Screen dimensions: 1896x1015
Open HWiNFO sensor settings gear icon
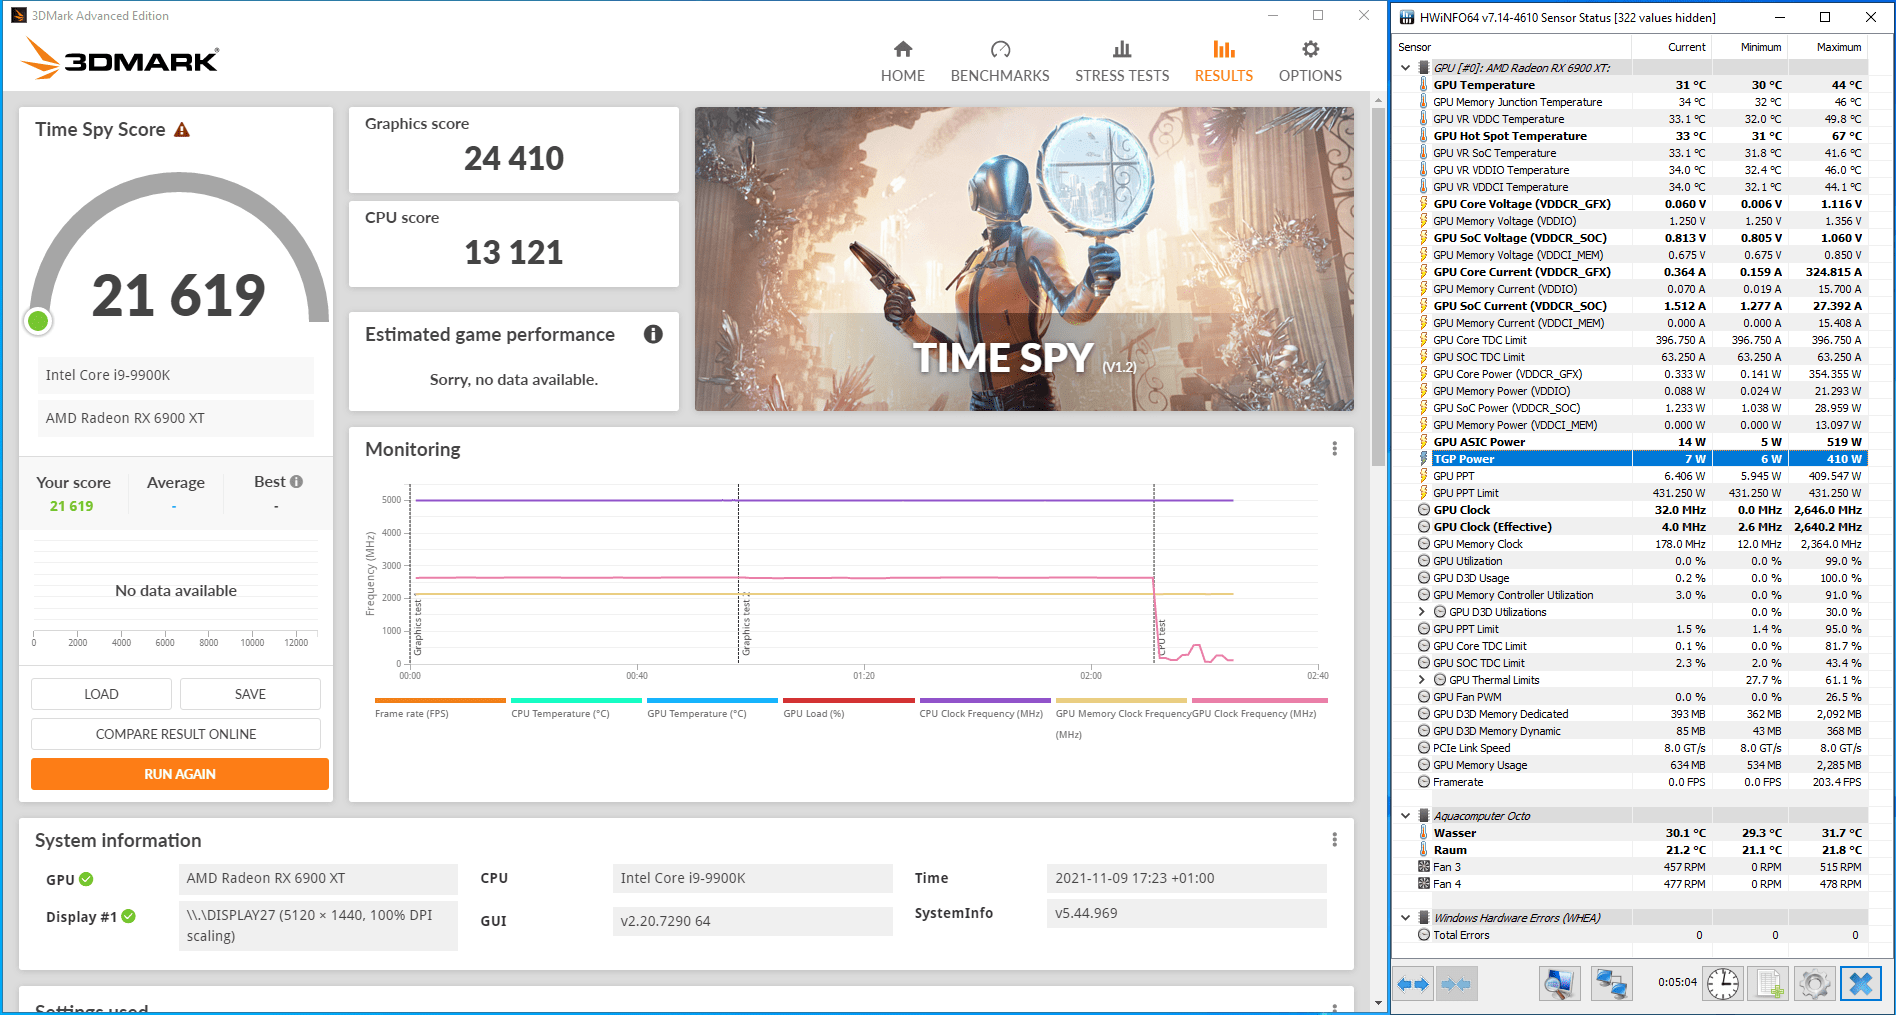[x=1815, y=984]
